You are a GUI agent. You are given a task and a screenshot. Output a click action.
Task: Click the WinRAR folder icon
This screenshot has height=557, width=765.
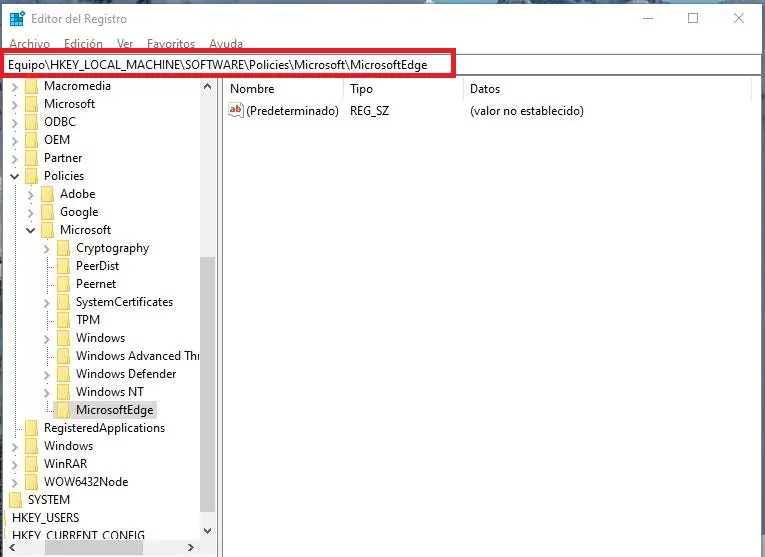click(31, 464)
